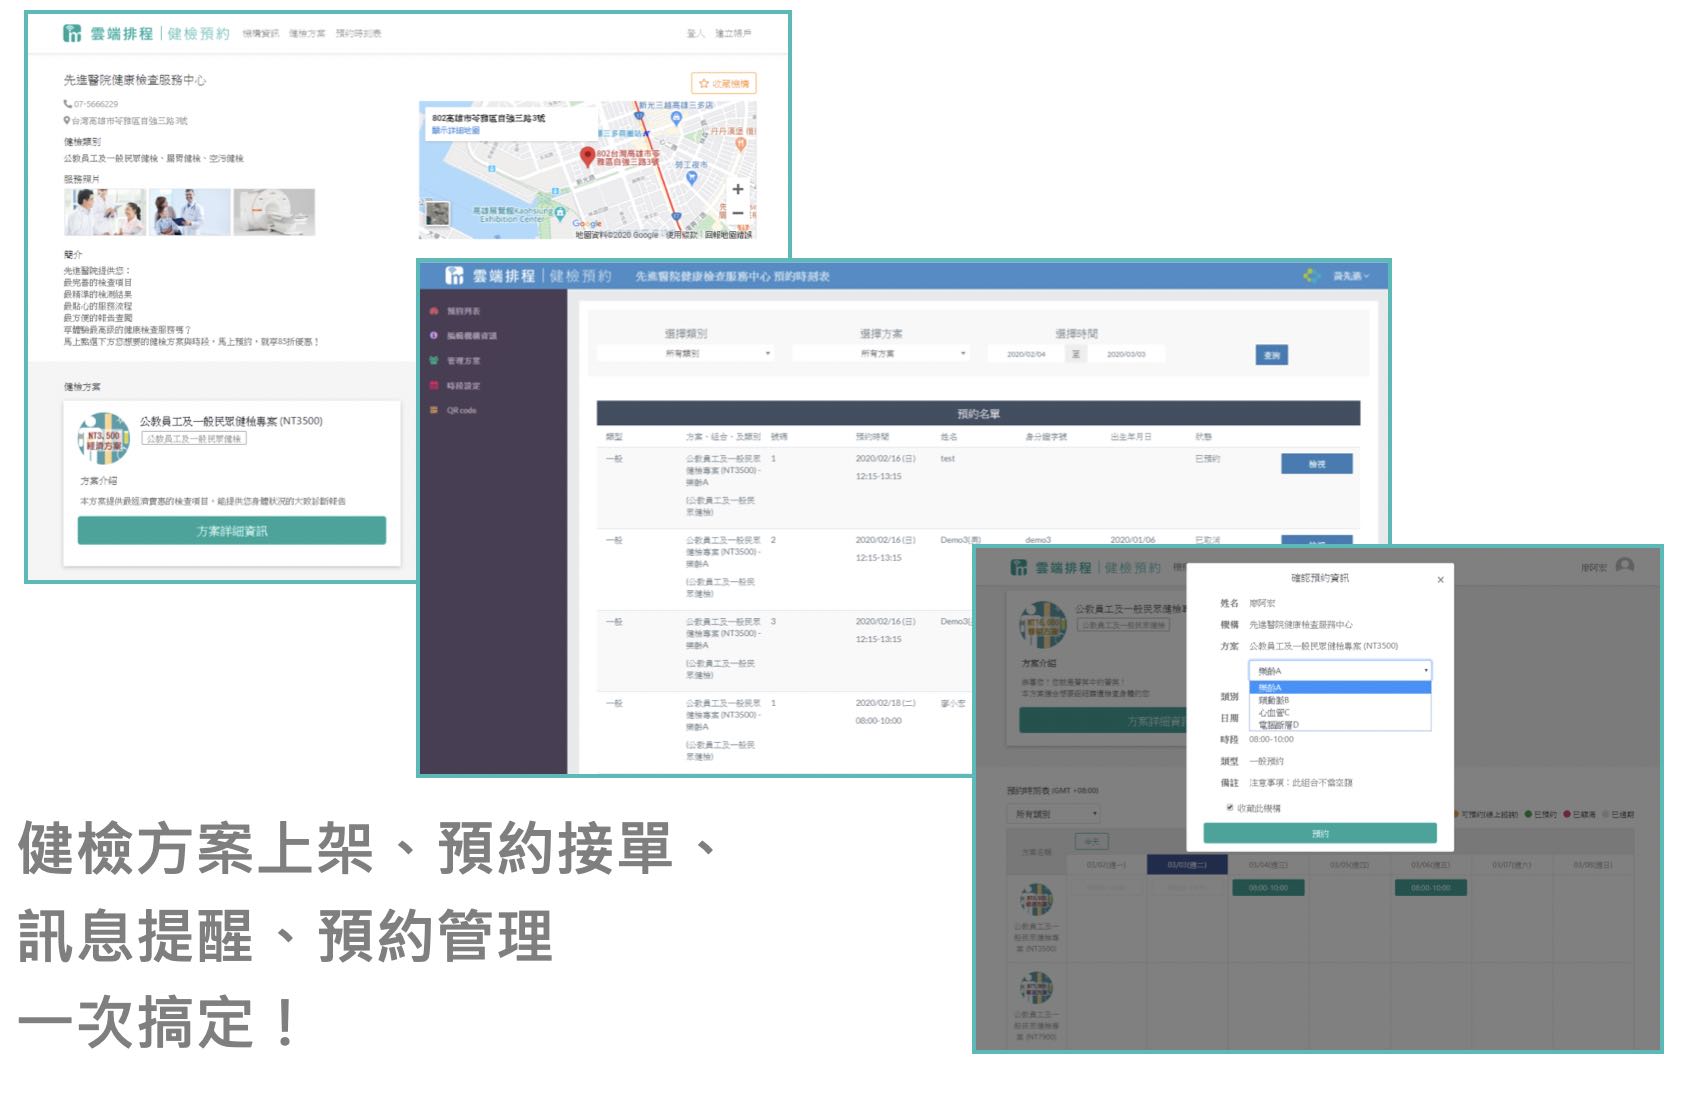Image resolution: width=1694 pixels, height=1100 pixels.
Task: Click the NT3,500 plan round image
Action: click(104, 439)
